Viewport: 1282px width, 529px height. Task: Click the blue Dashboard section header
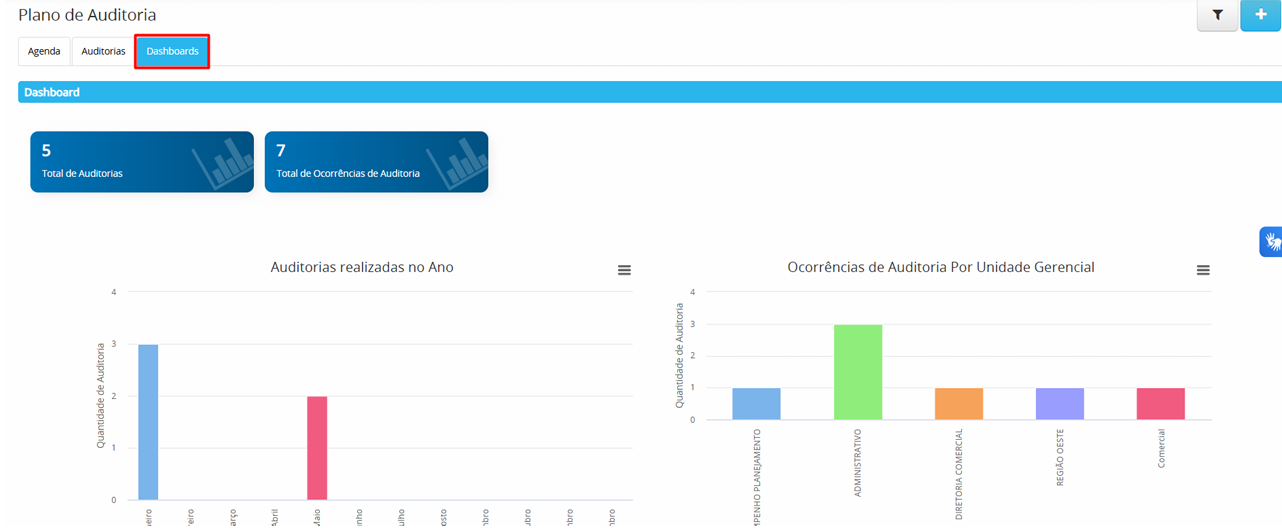tap(640, 92)
